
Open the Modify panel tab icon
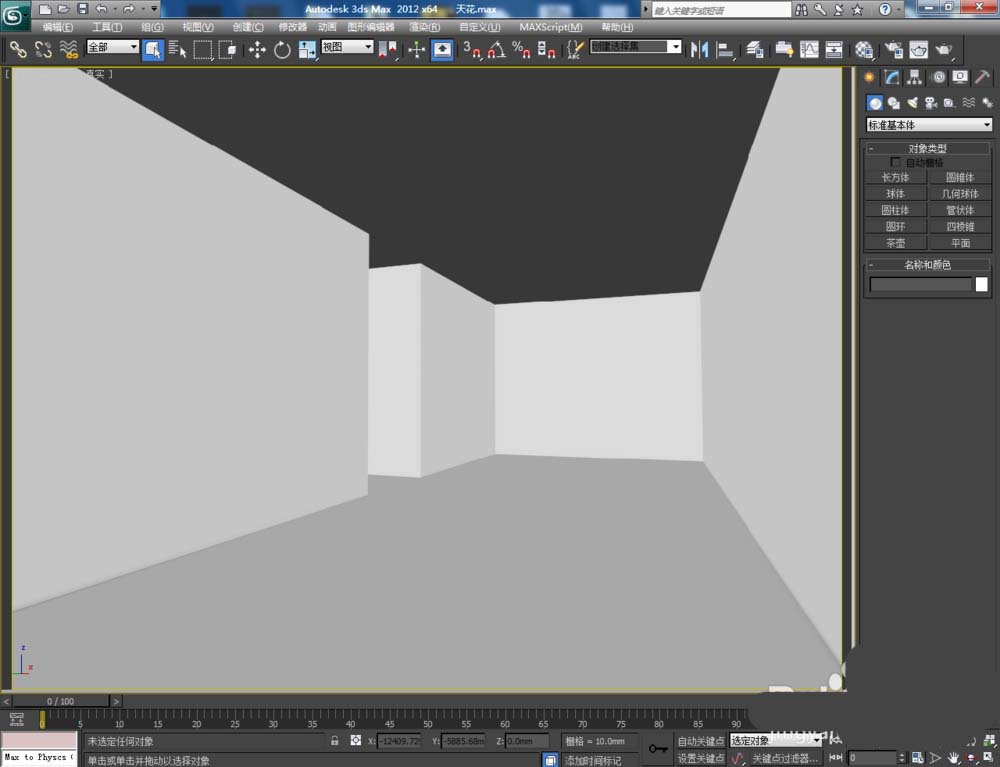coord(892,77)
